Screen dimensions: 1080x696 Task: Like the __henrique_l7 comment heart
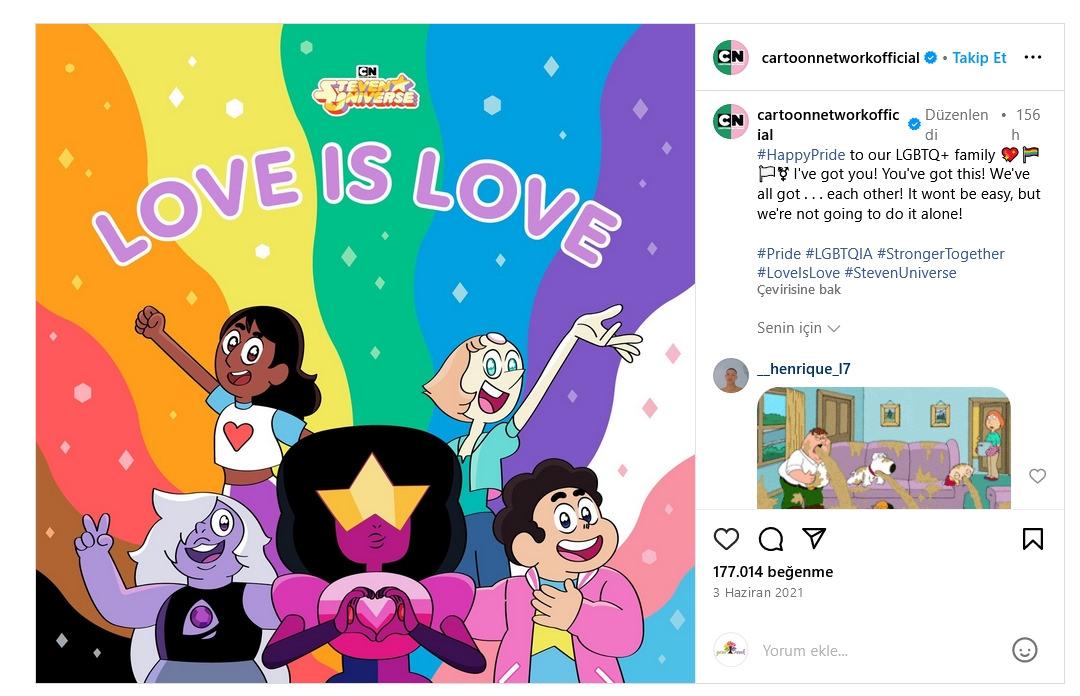1037,475
